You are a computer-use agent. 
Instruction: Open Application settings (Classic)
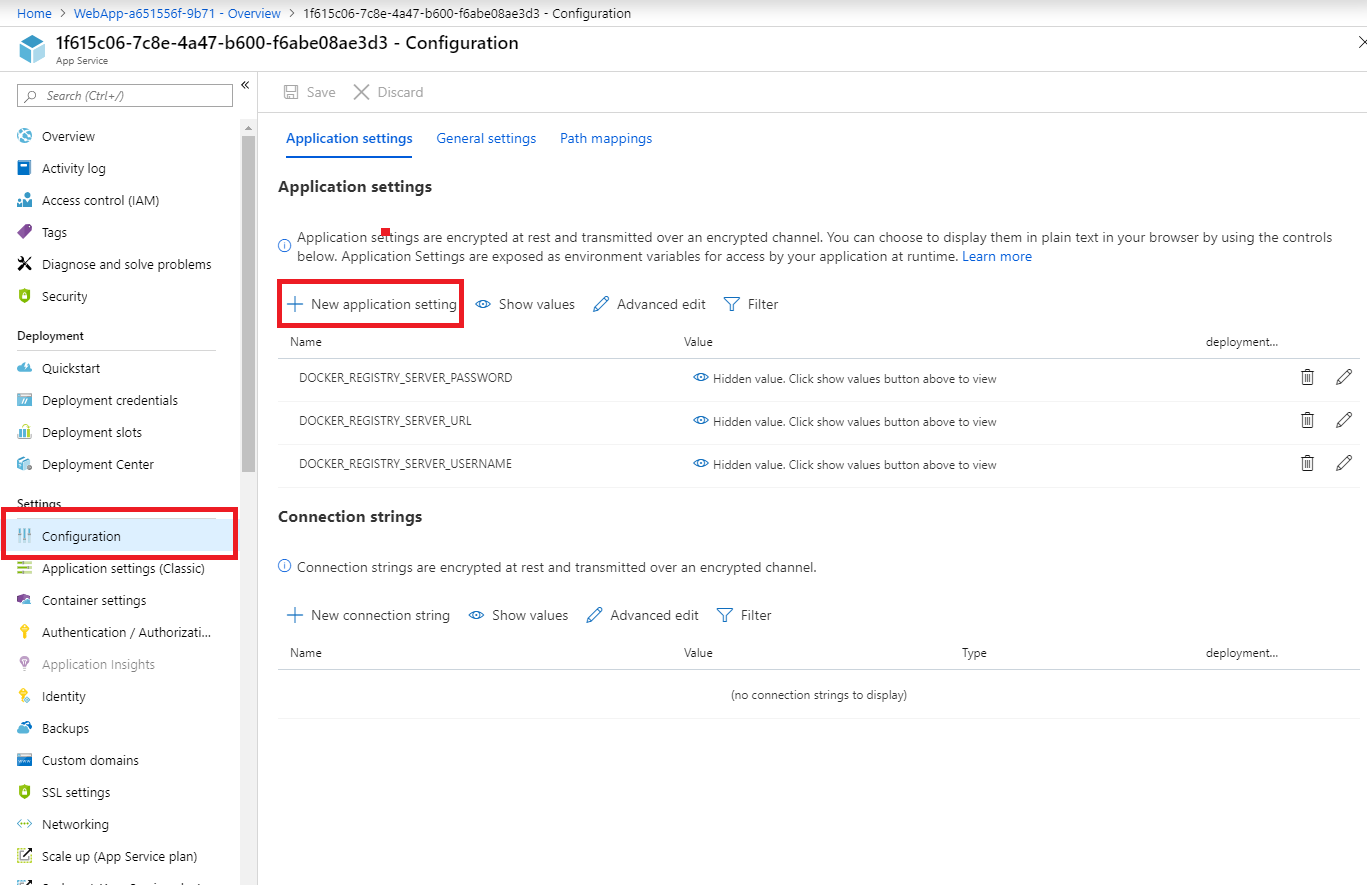(x=122, y=568)
